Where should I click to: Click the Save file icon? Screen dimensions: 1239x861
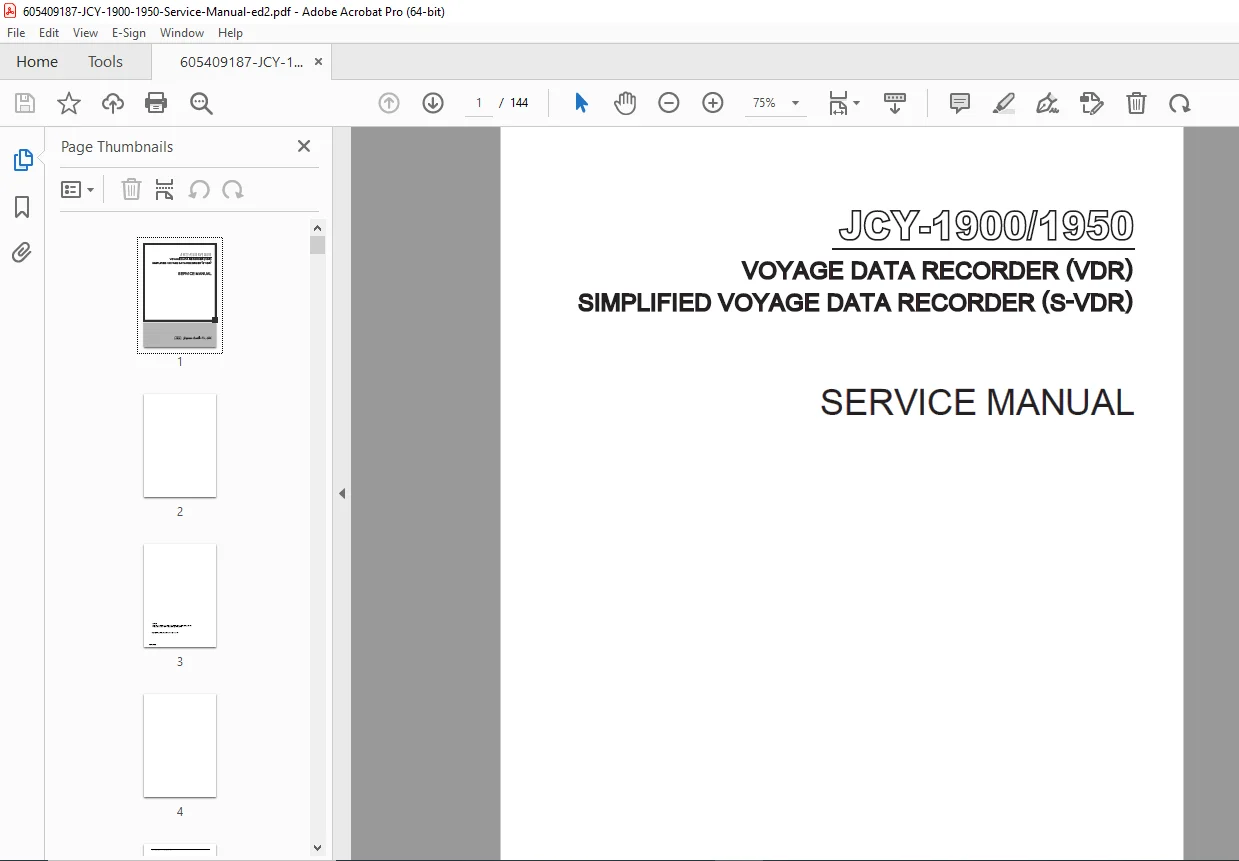tap(25, 103)
